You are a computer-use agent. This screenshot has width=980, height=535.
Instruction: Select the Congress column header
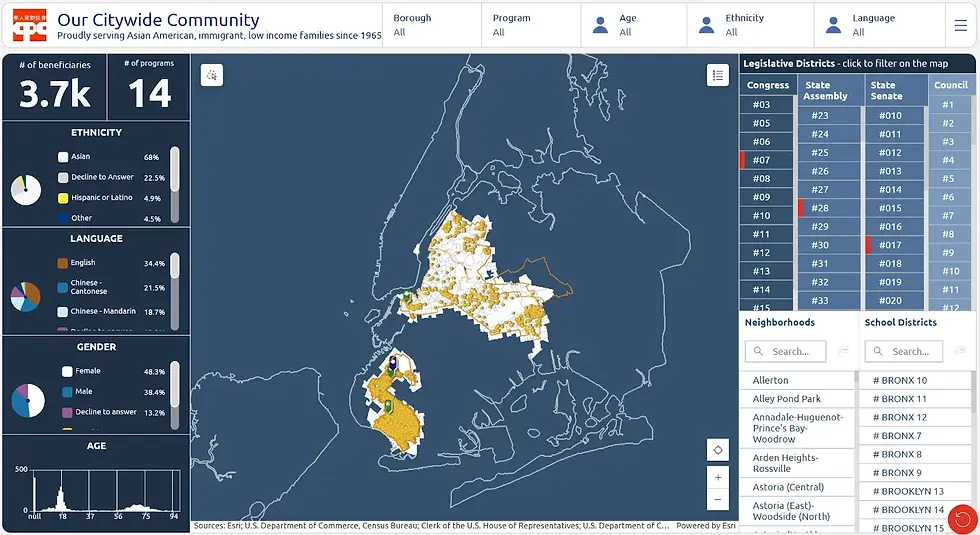pyautogui.click(x=768, y=85)
